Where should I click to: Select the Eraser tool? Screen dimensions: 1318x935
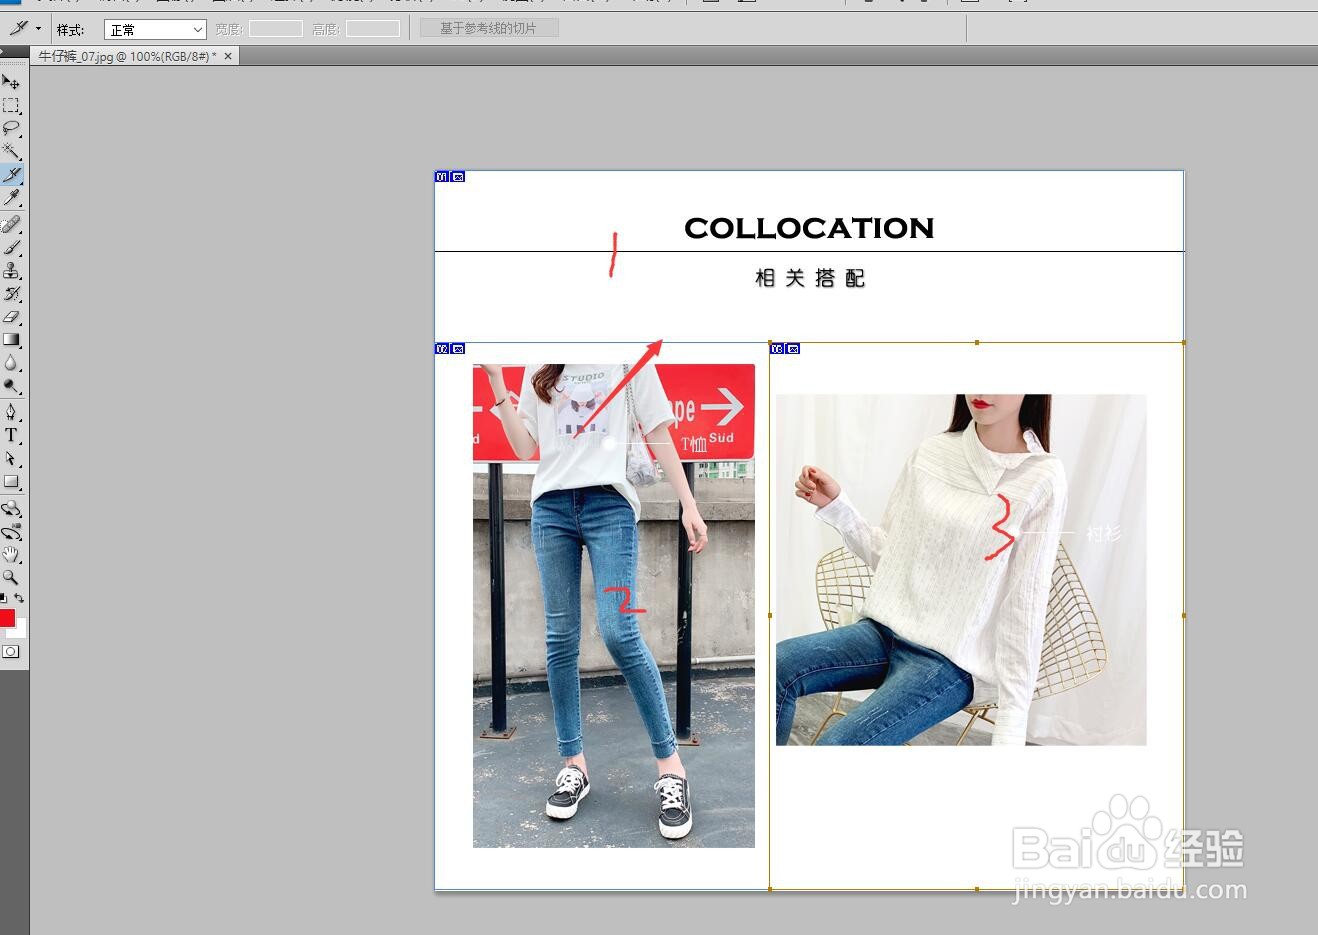pyautogui.click(x=11, y=317)
